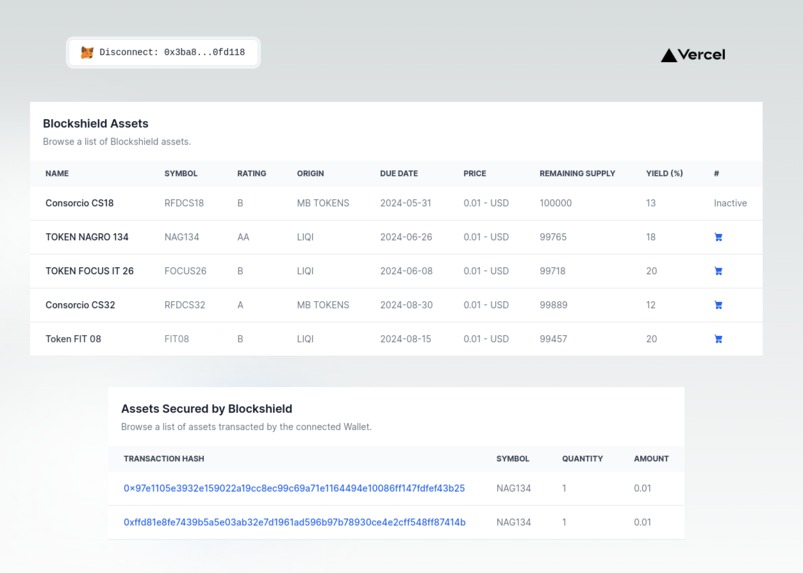803x573 pixels.
Task: Select the TOKEN NAGRO 134 name cell
Action: [x=87, y=237]
